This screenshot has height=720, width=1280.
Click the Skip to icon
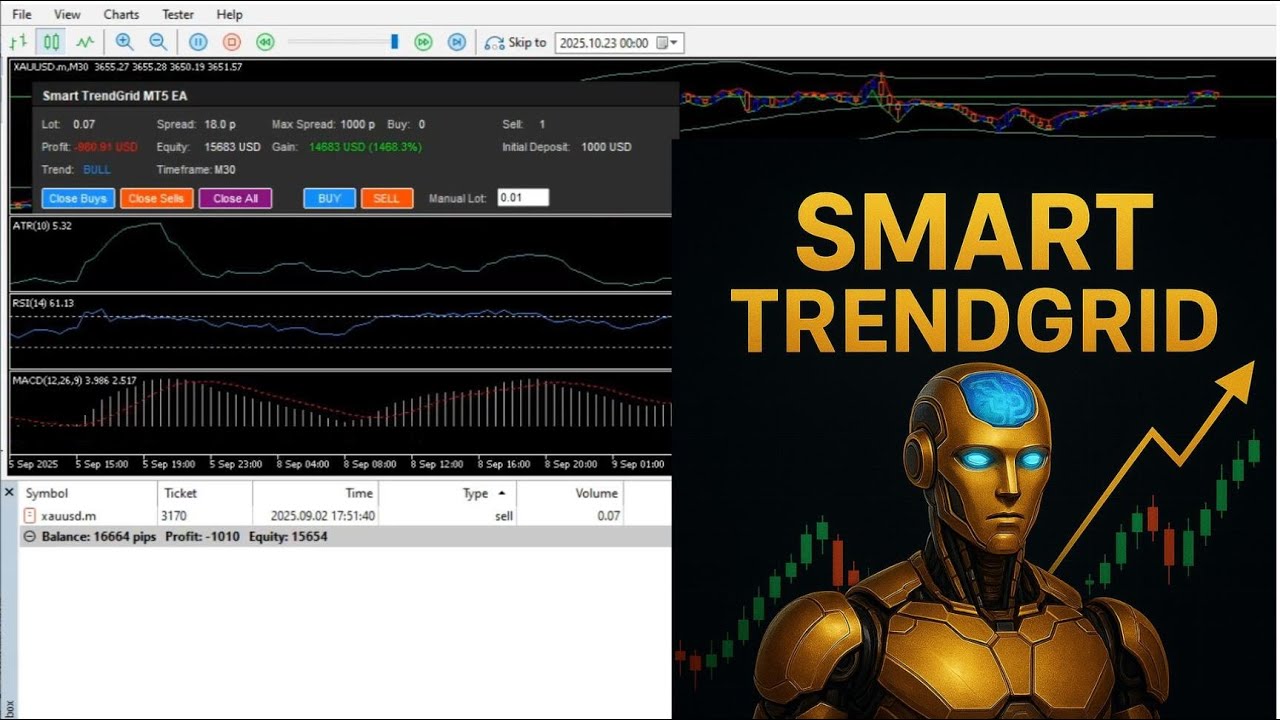point(494,43)
